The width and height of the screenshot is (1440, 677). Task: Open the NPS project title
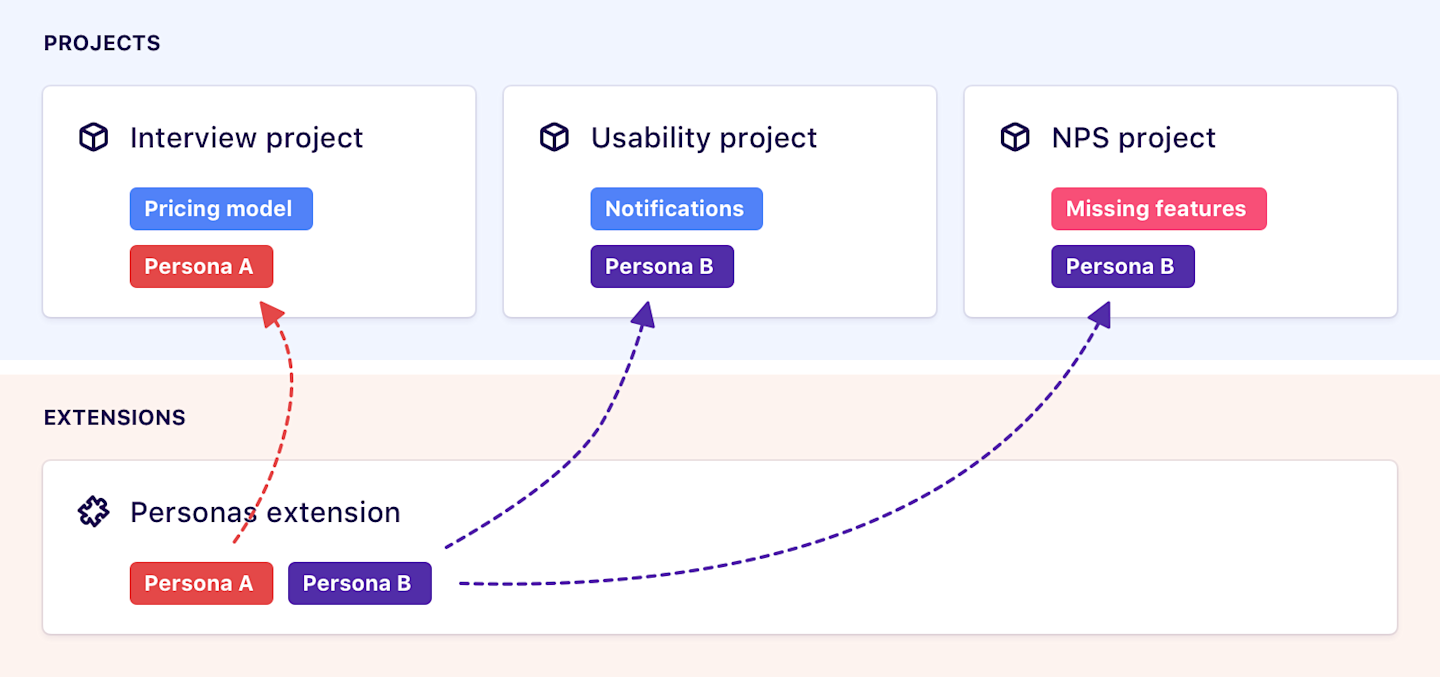click(x=1133, y=138)
